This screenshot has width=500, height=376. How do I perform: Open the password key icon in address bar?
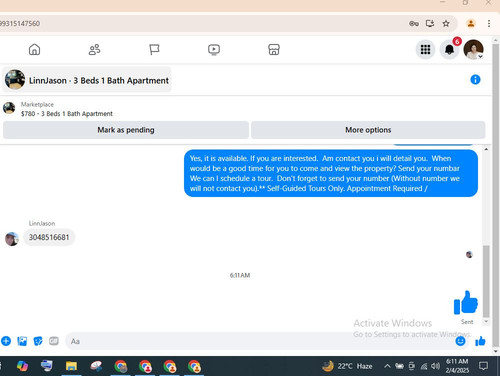pos(414,24)
